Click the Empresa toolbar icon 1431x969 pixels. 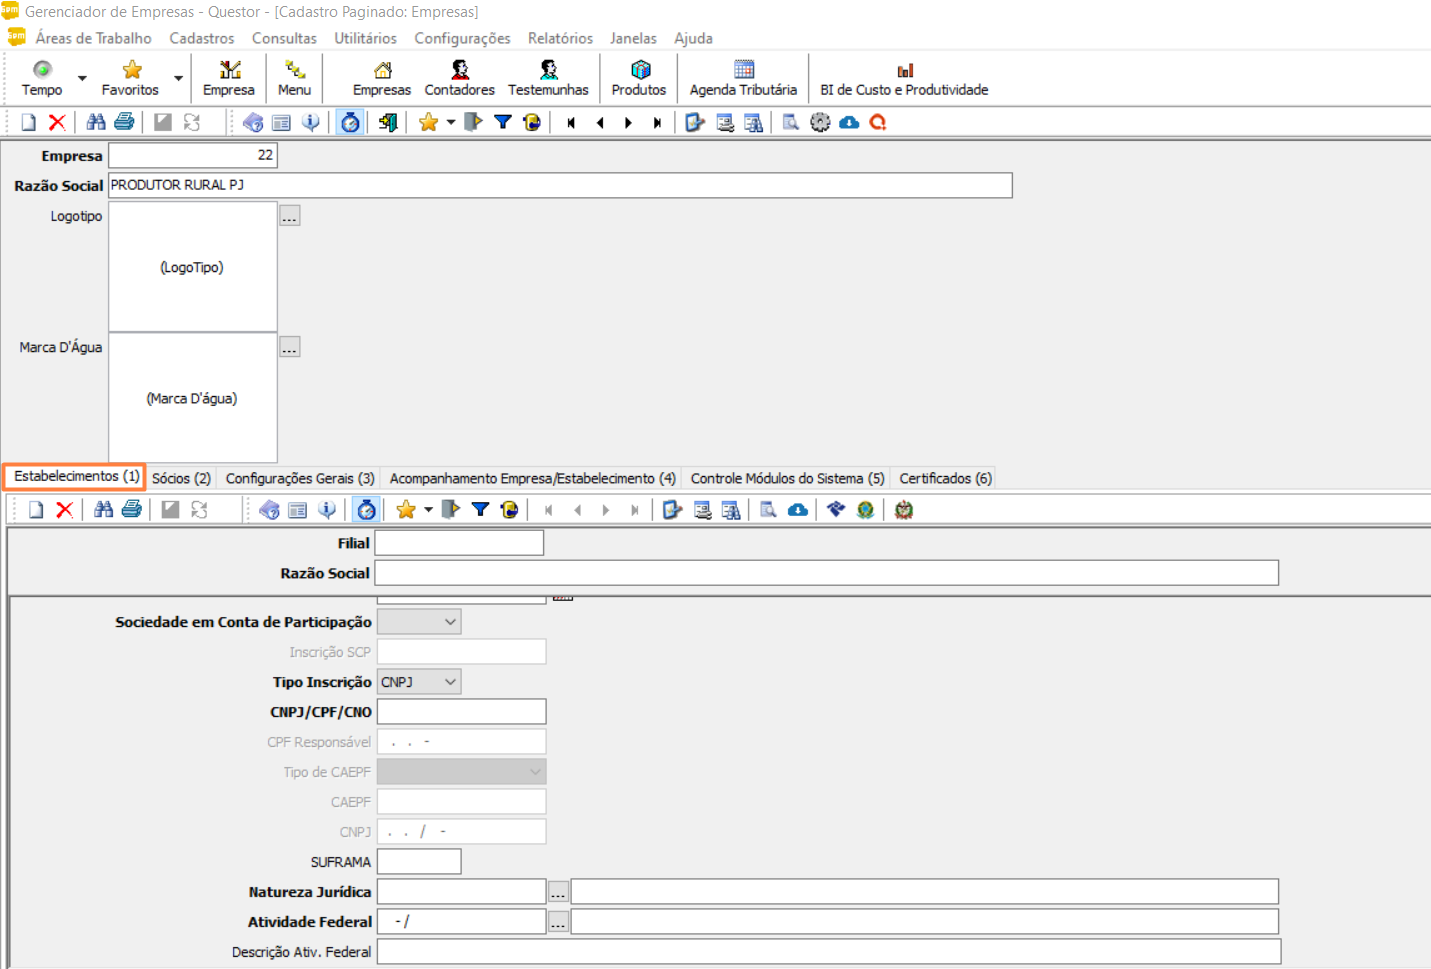point(229,78)
